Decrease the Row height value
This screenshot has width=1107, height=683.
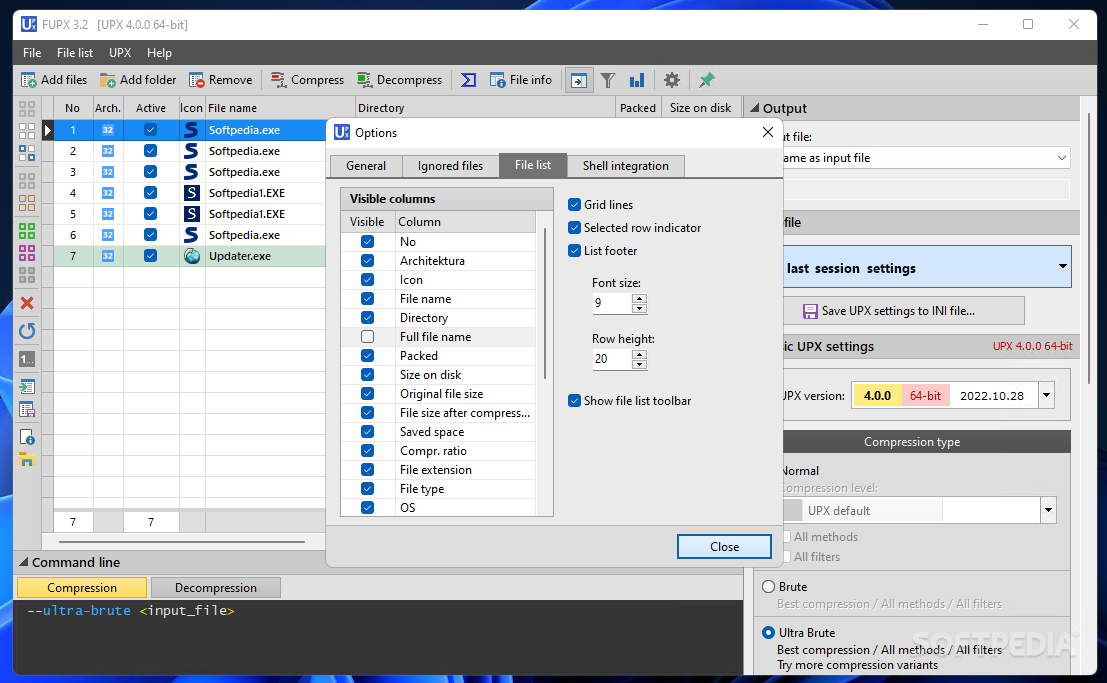click(640, 364)
